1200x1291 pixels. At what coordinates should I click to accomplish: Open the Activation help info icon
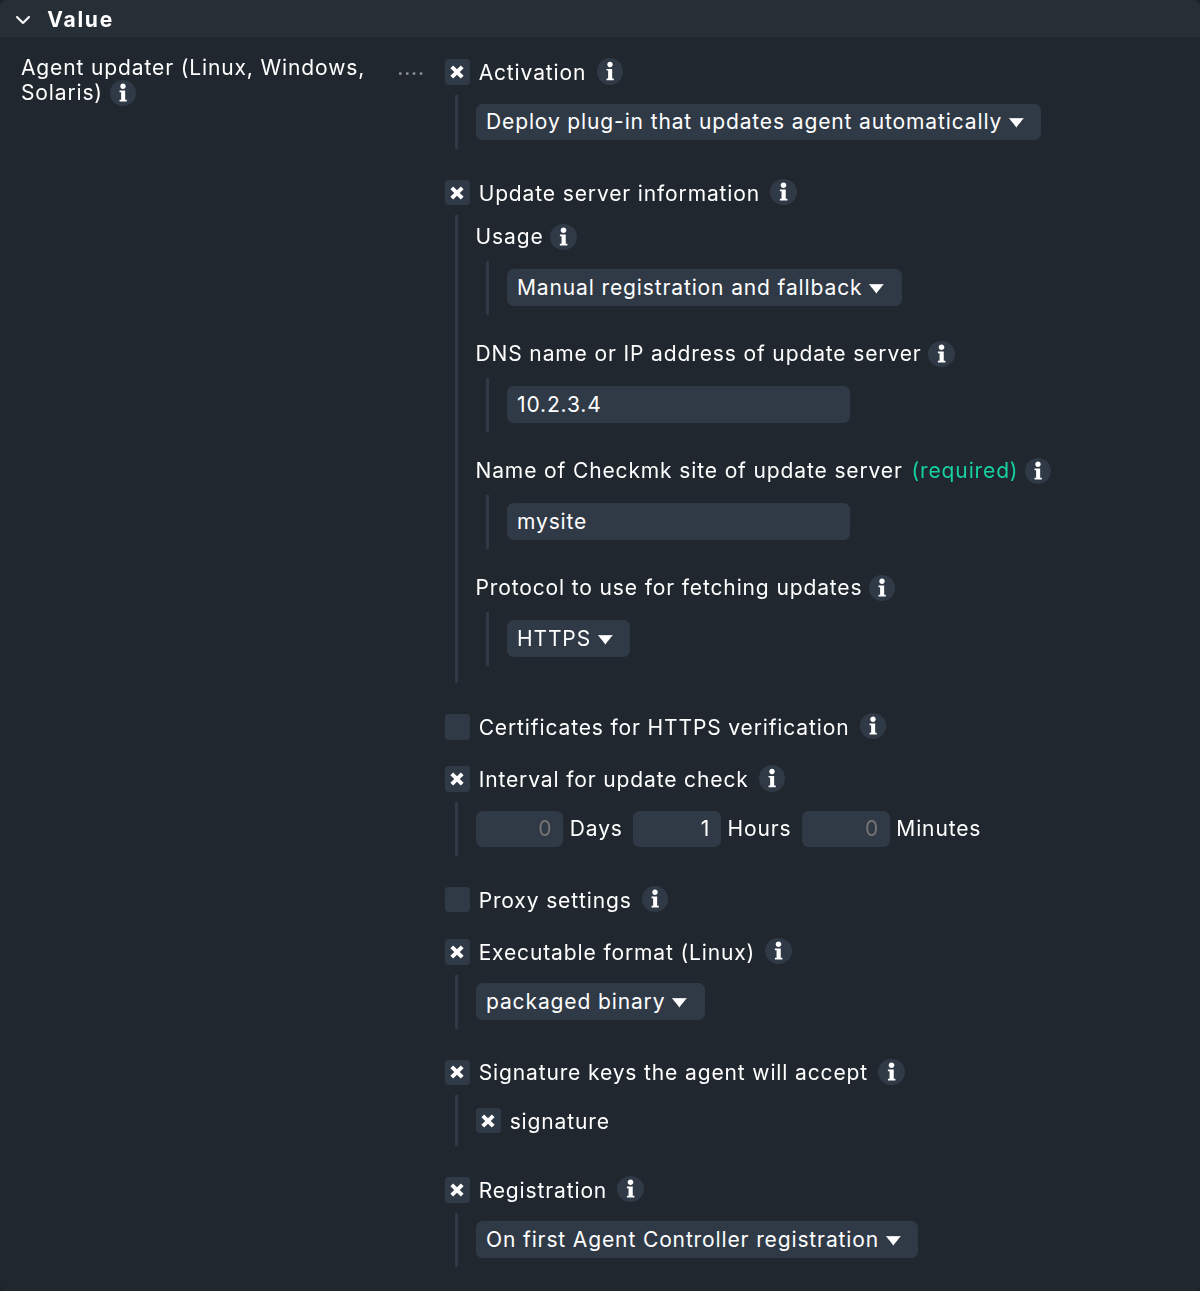pos(608,72)
